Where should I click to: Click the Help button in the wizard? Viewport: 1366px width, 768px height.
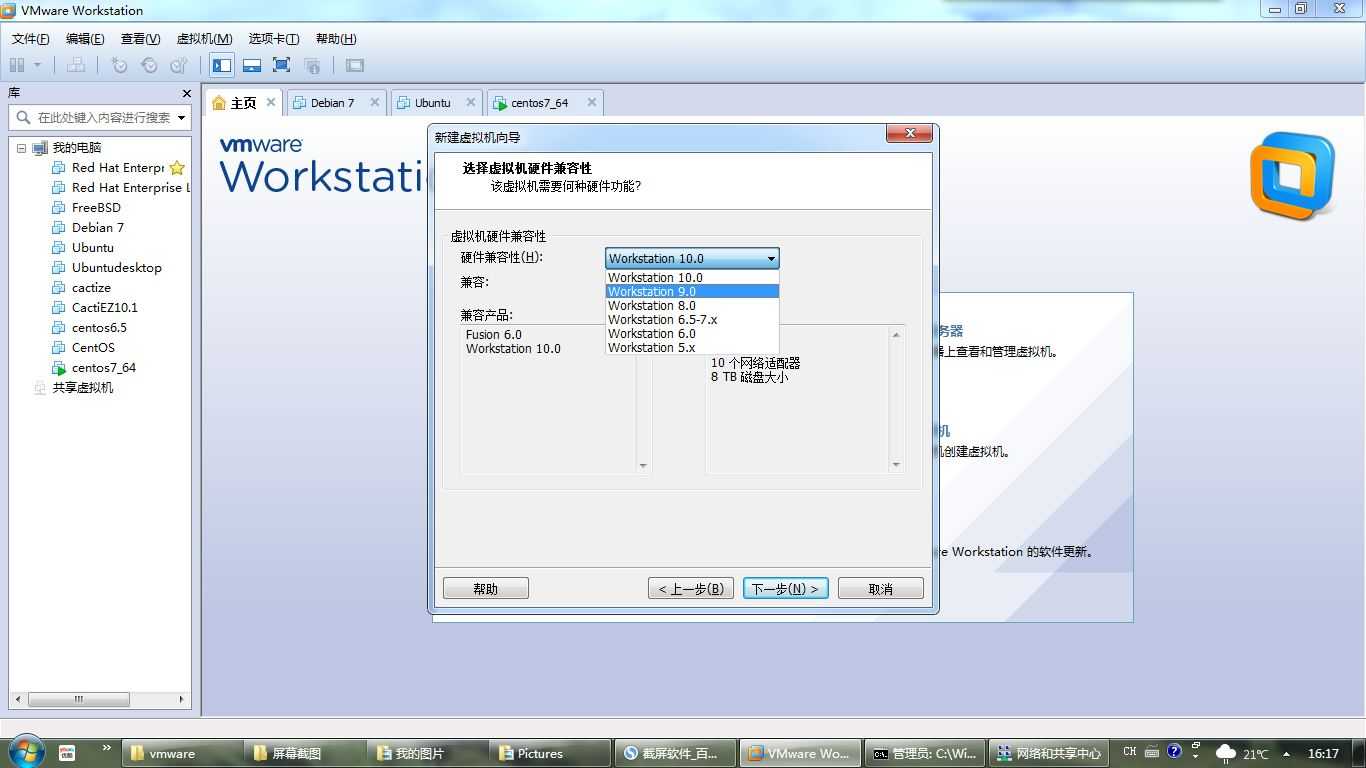[x=486, y=589]
